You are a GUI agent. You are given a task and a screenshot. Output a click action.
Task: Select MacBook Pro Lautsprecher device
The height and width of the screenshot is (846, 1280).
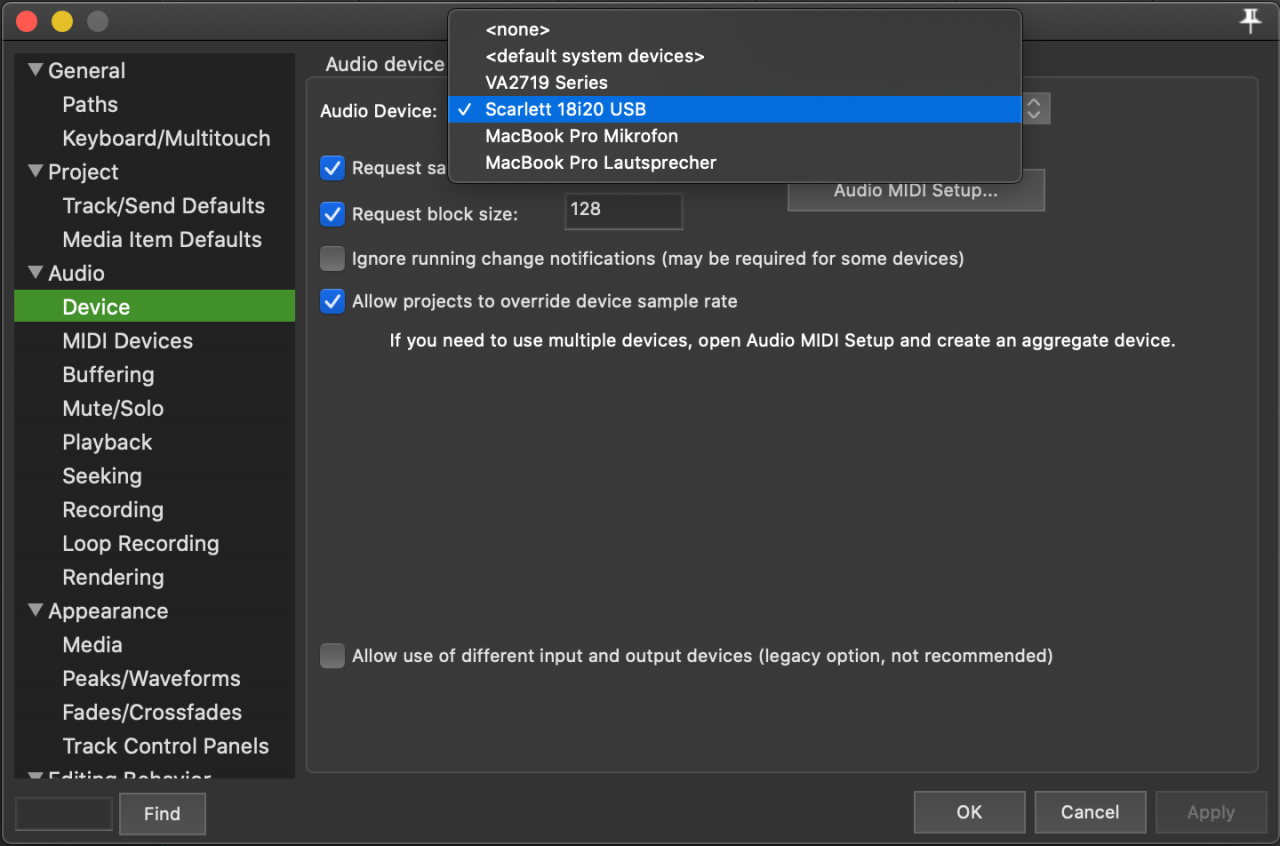click(x=735, y=162)
